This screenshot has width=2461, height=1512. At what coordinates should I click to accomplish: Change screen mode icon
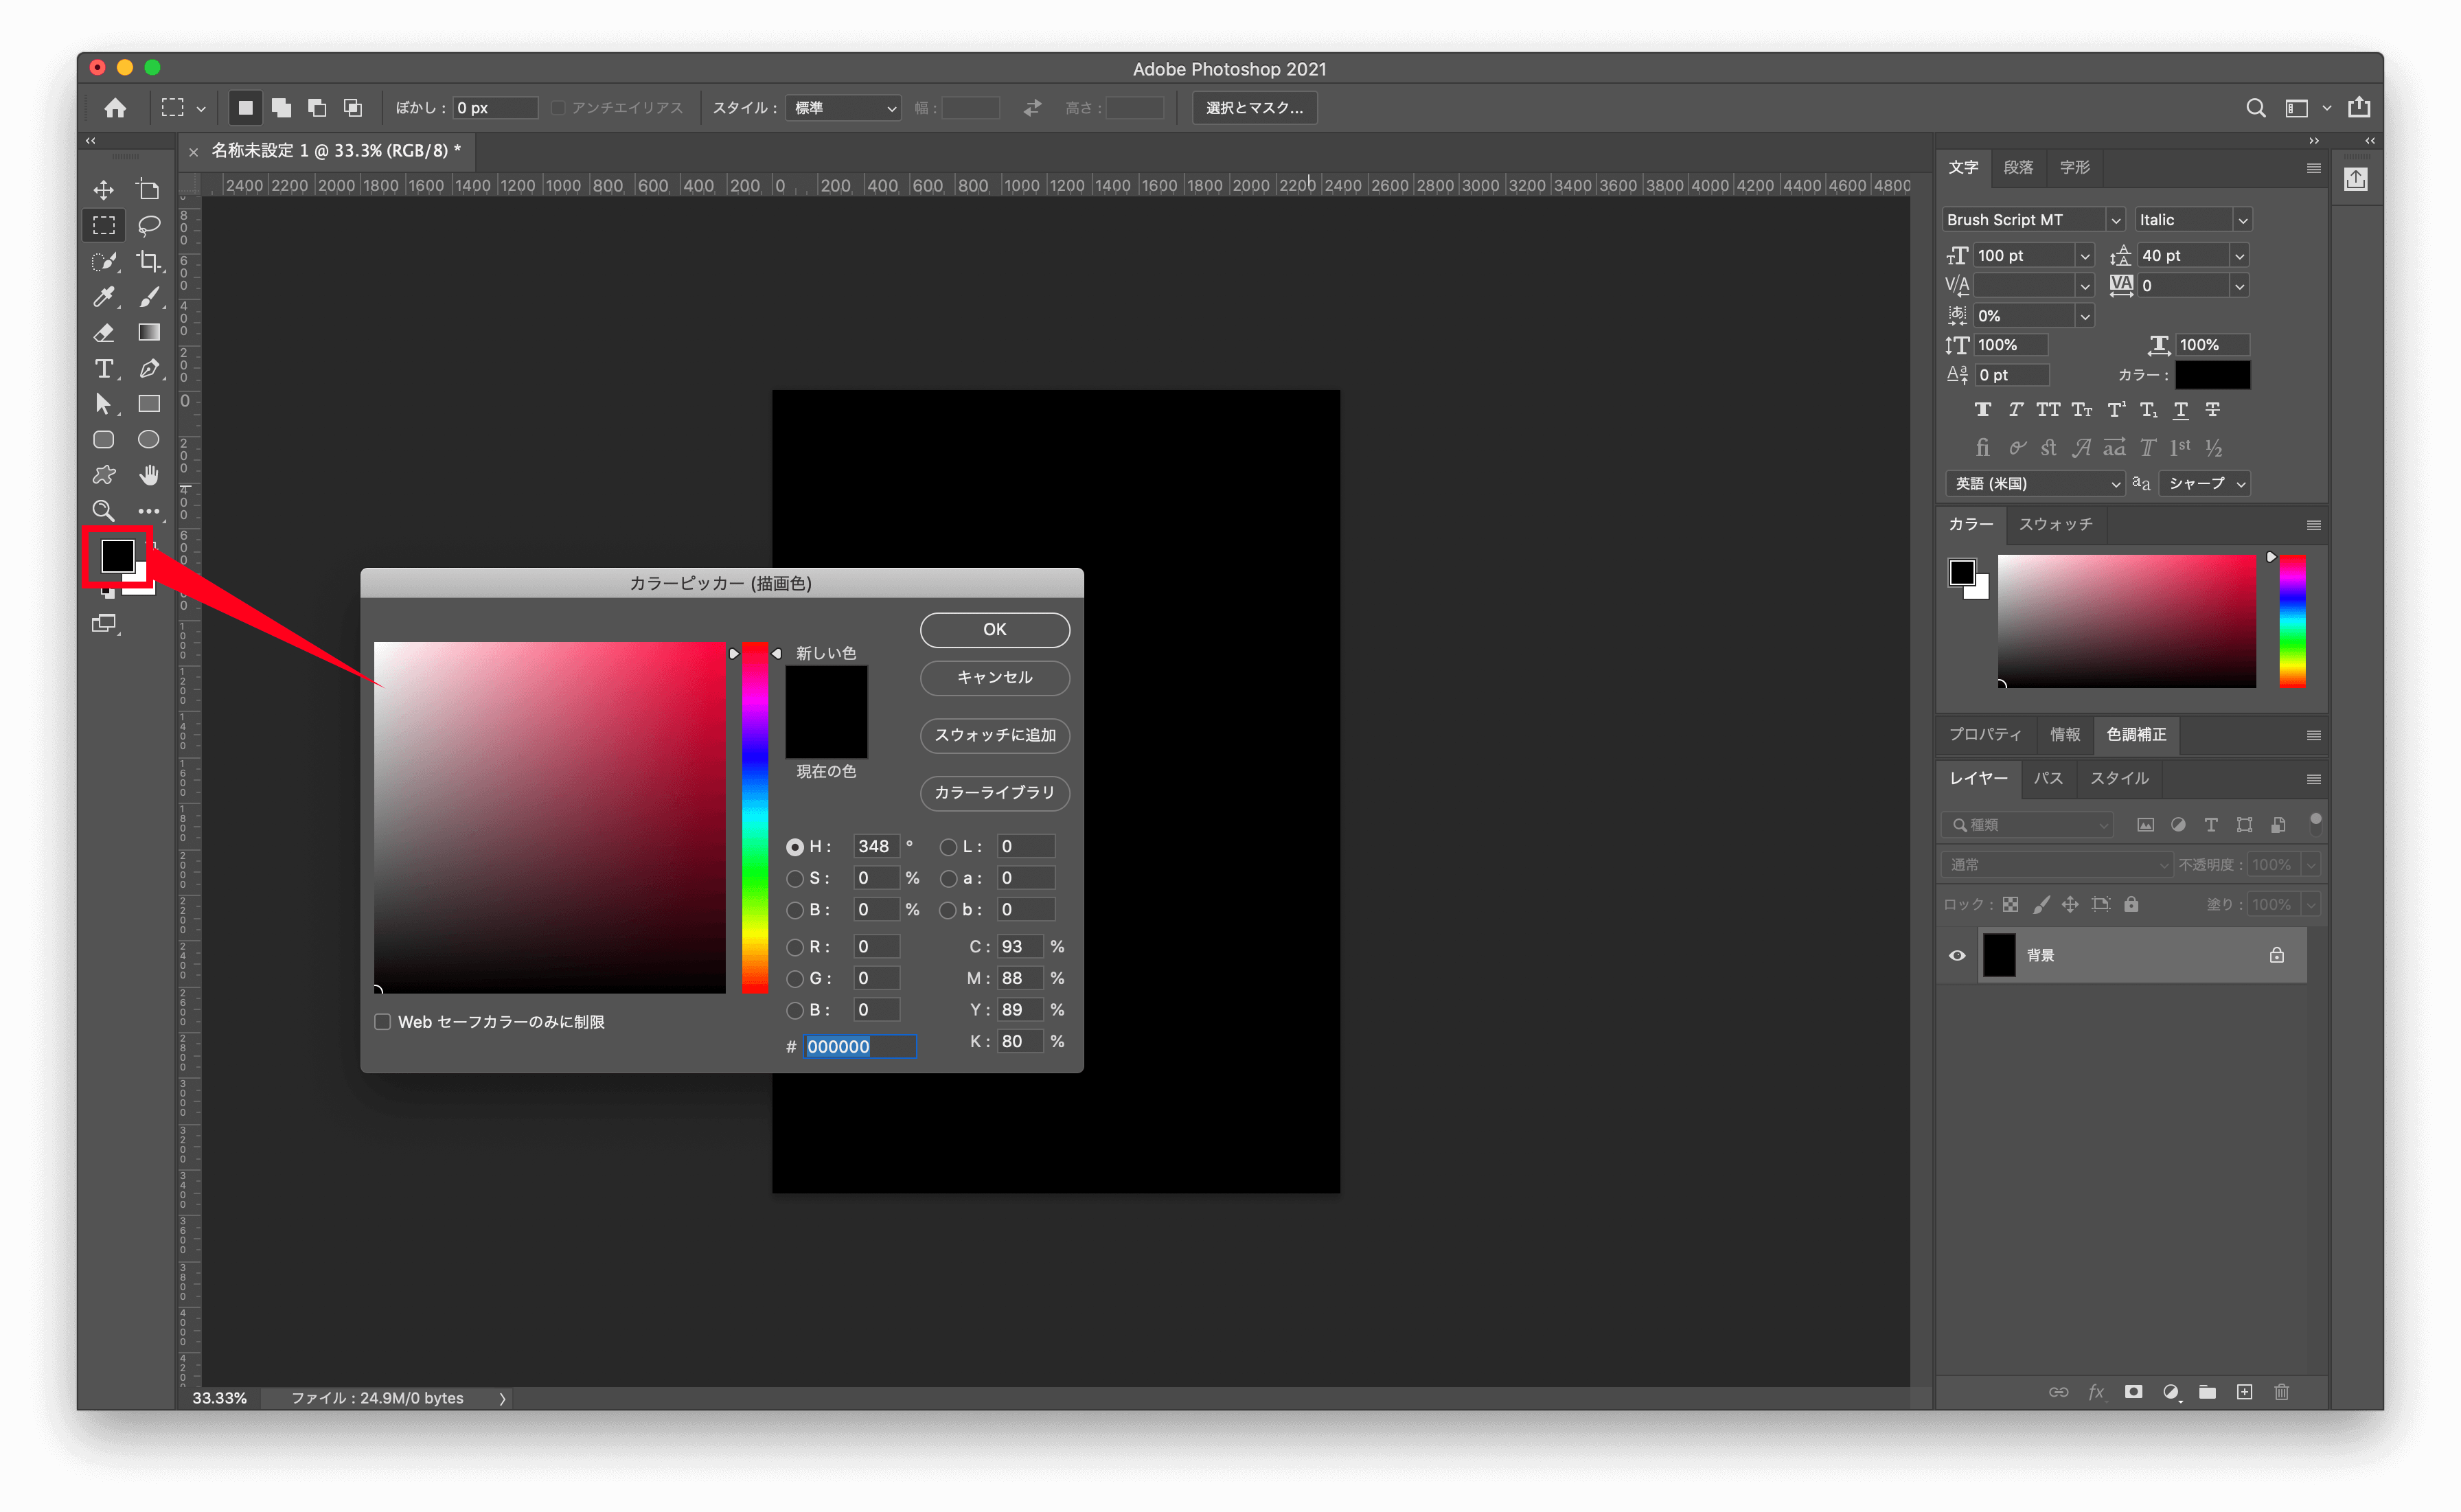click(104, 624)
